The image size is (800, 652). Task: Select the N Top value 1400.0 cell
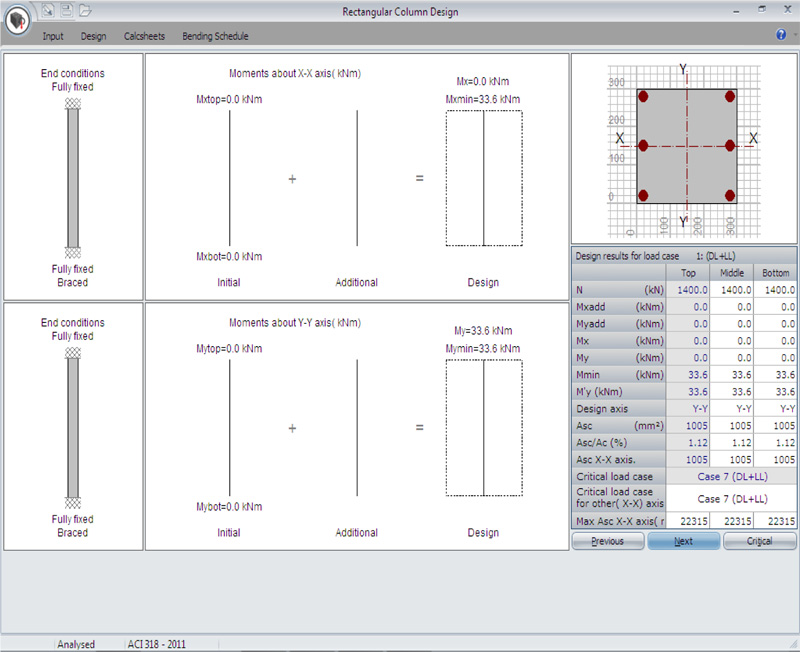(688, 290)
